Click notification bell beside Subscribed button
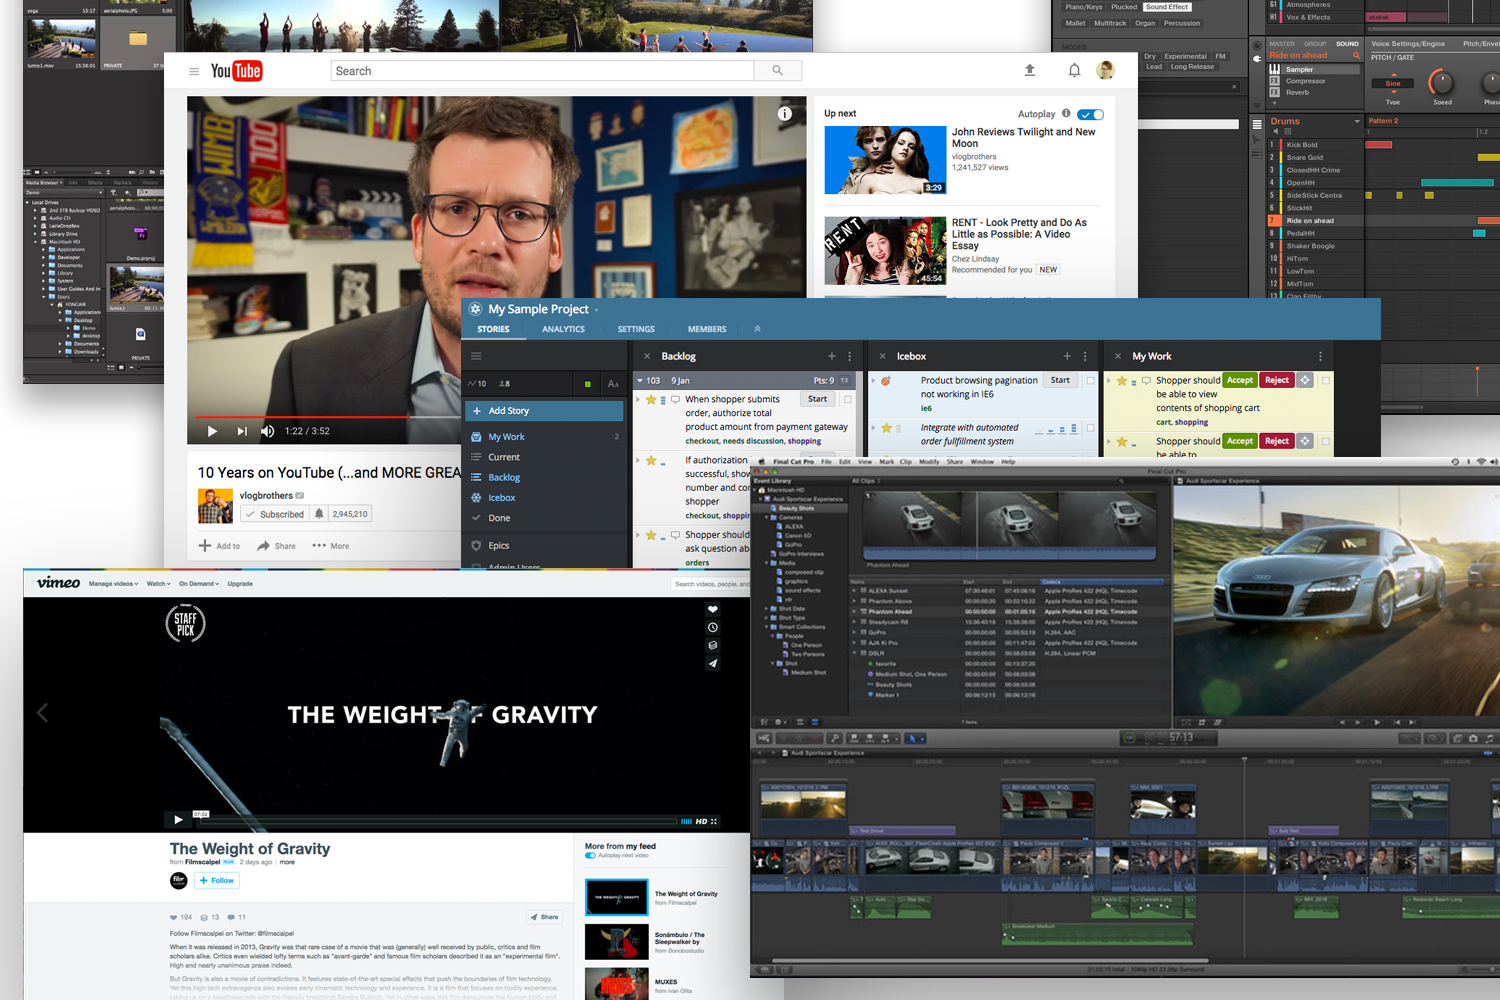The image size is (1500, 1000). [x=319, y=514]
